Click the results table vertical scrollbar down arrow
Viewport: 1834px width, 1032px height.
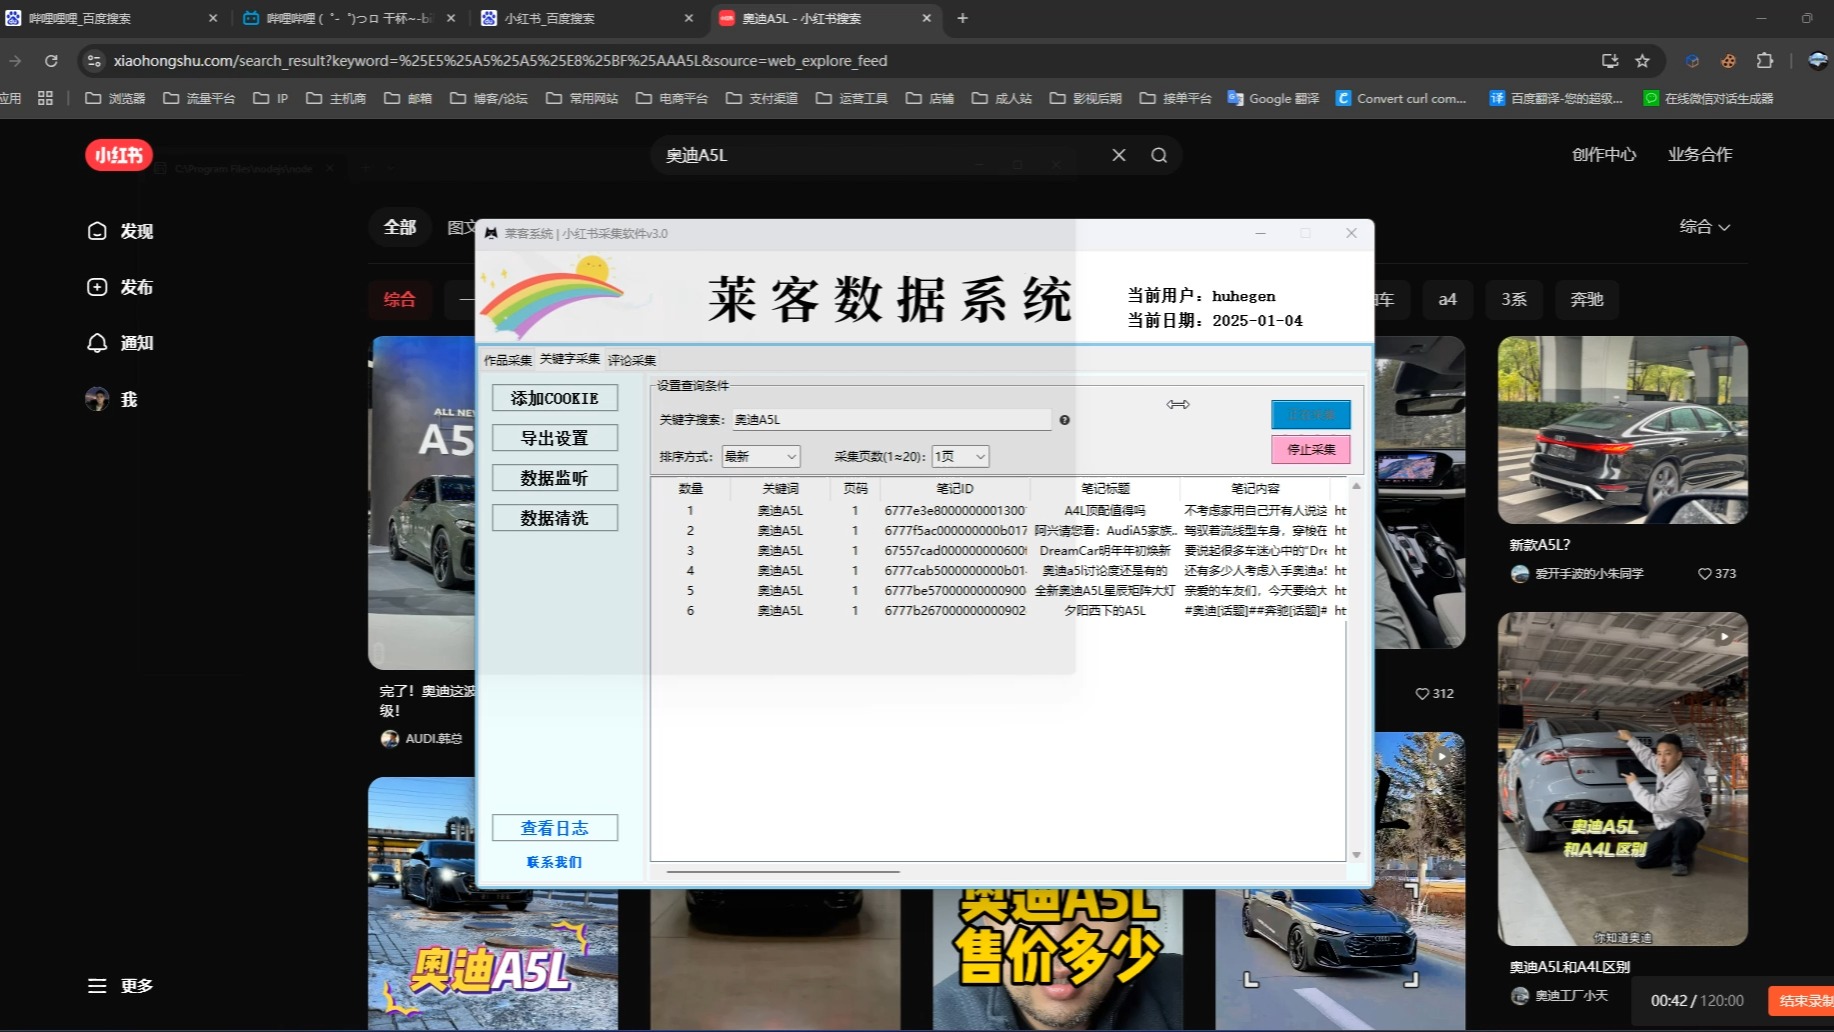pos(1357,855)
